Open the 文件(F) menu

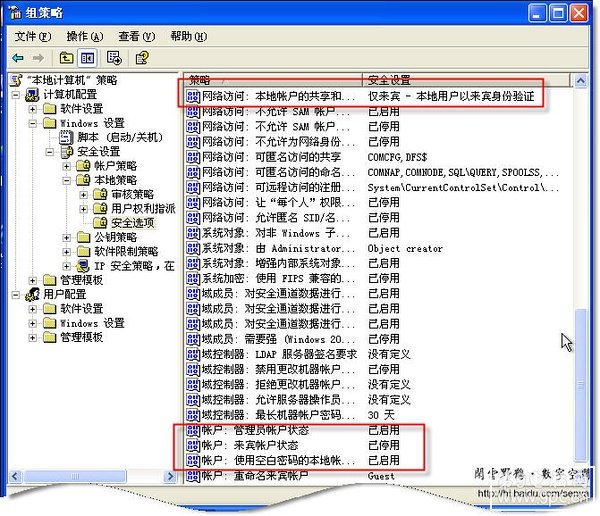(33, 36)
